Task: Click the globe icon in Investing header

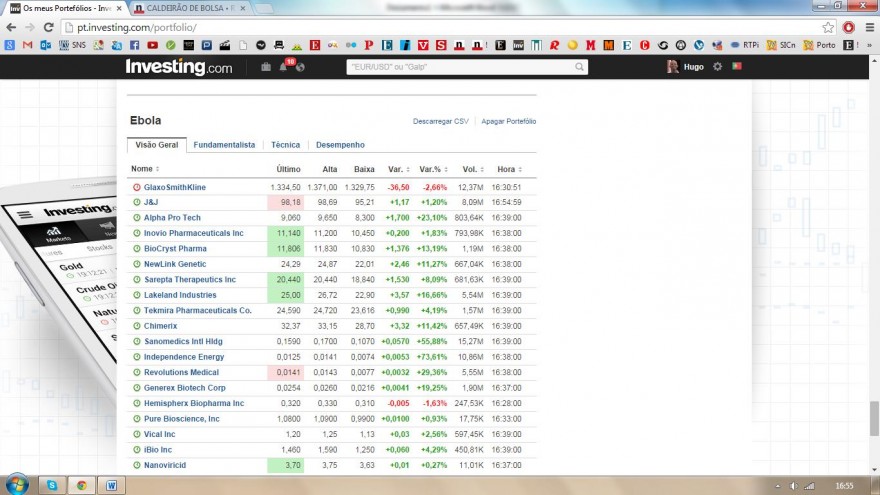Action: pos(300,67)
